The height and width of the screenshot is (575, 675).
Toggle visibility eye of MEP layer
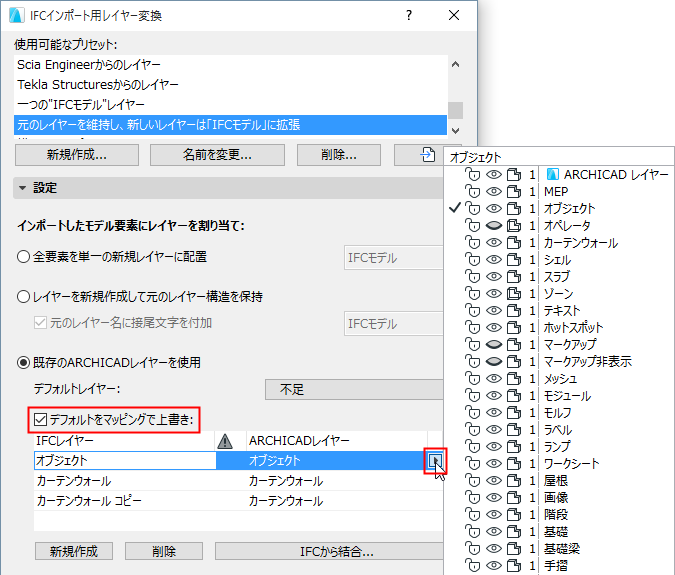[494, 192]
